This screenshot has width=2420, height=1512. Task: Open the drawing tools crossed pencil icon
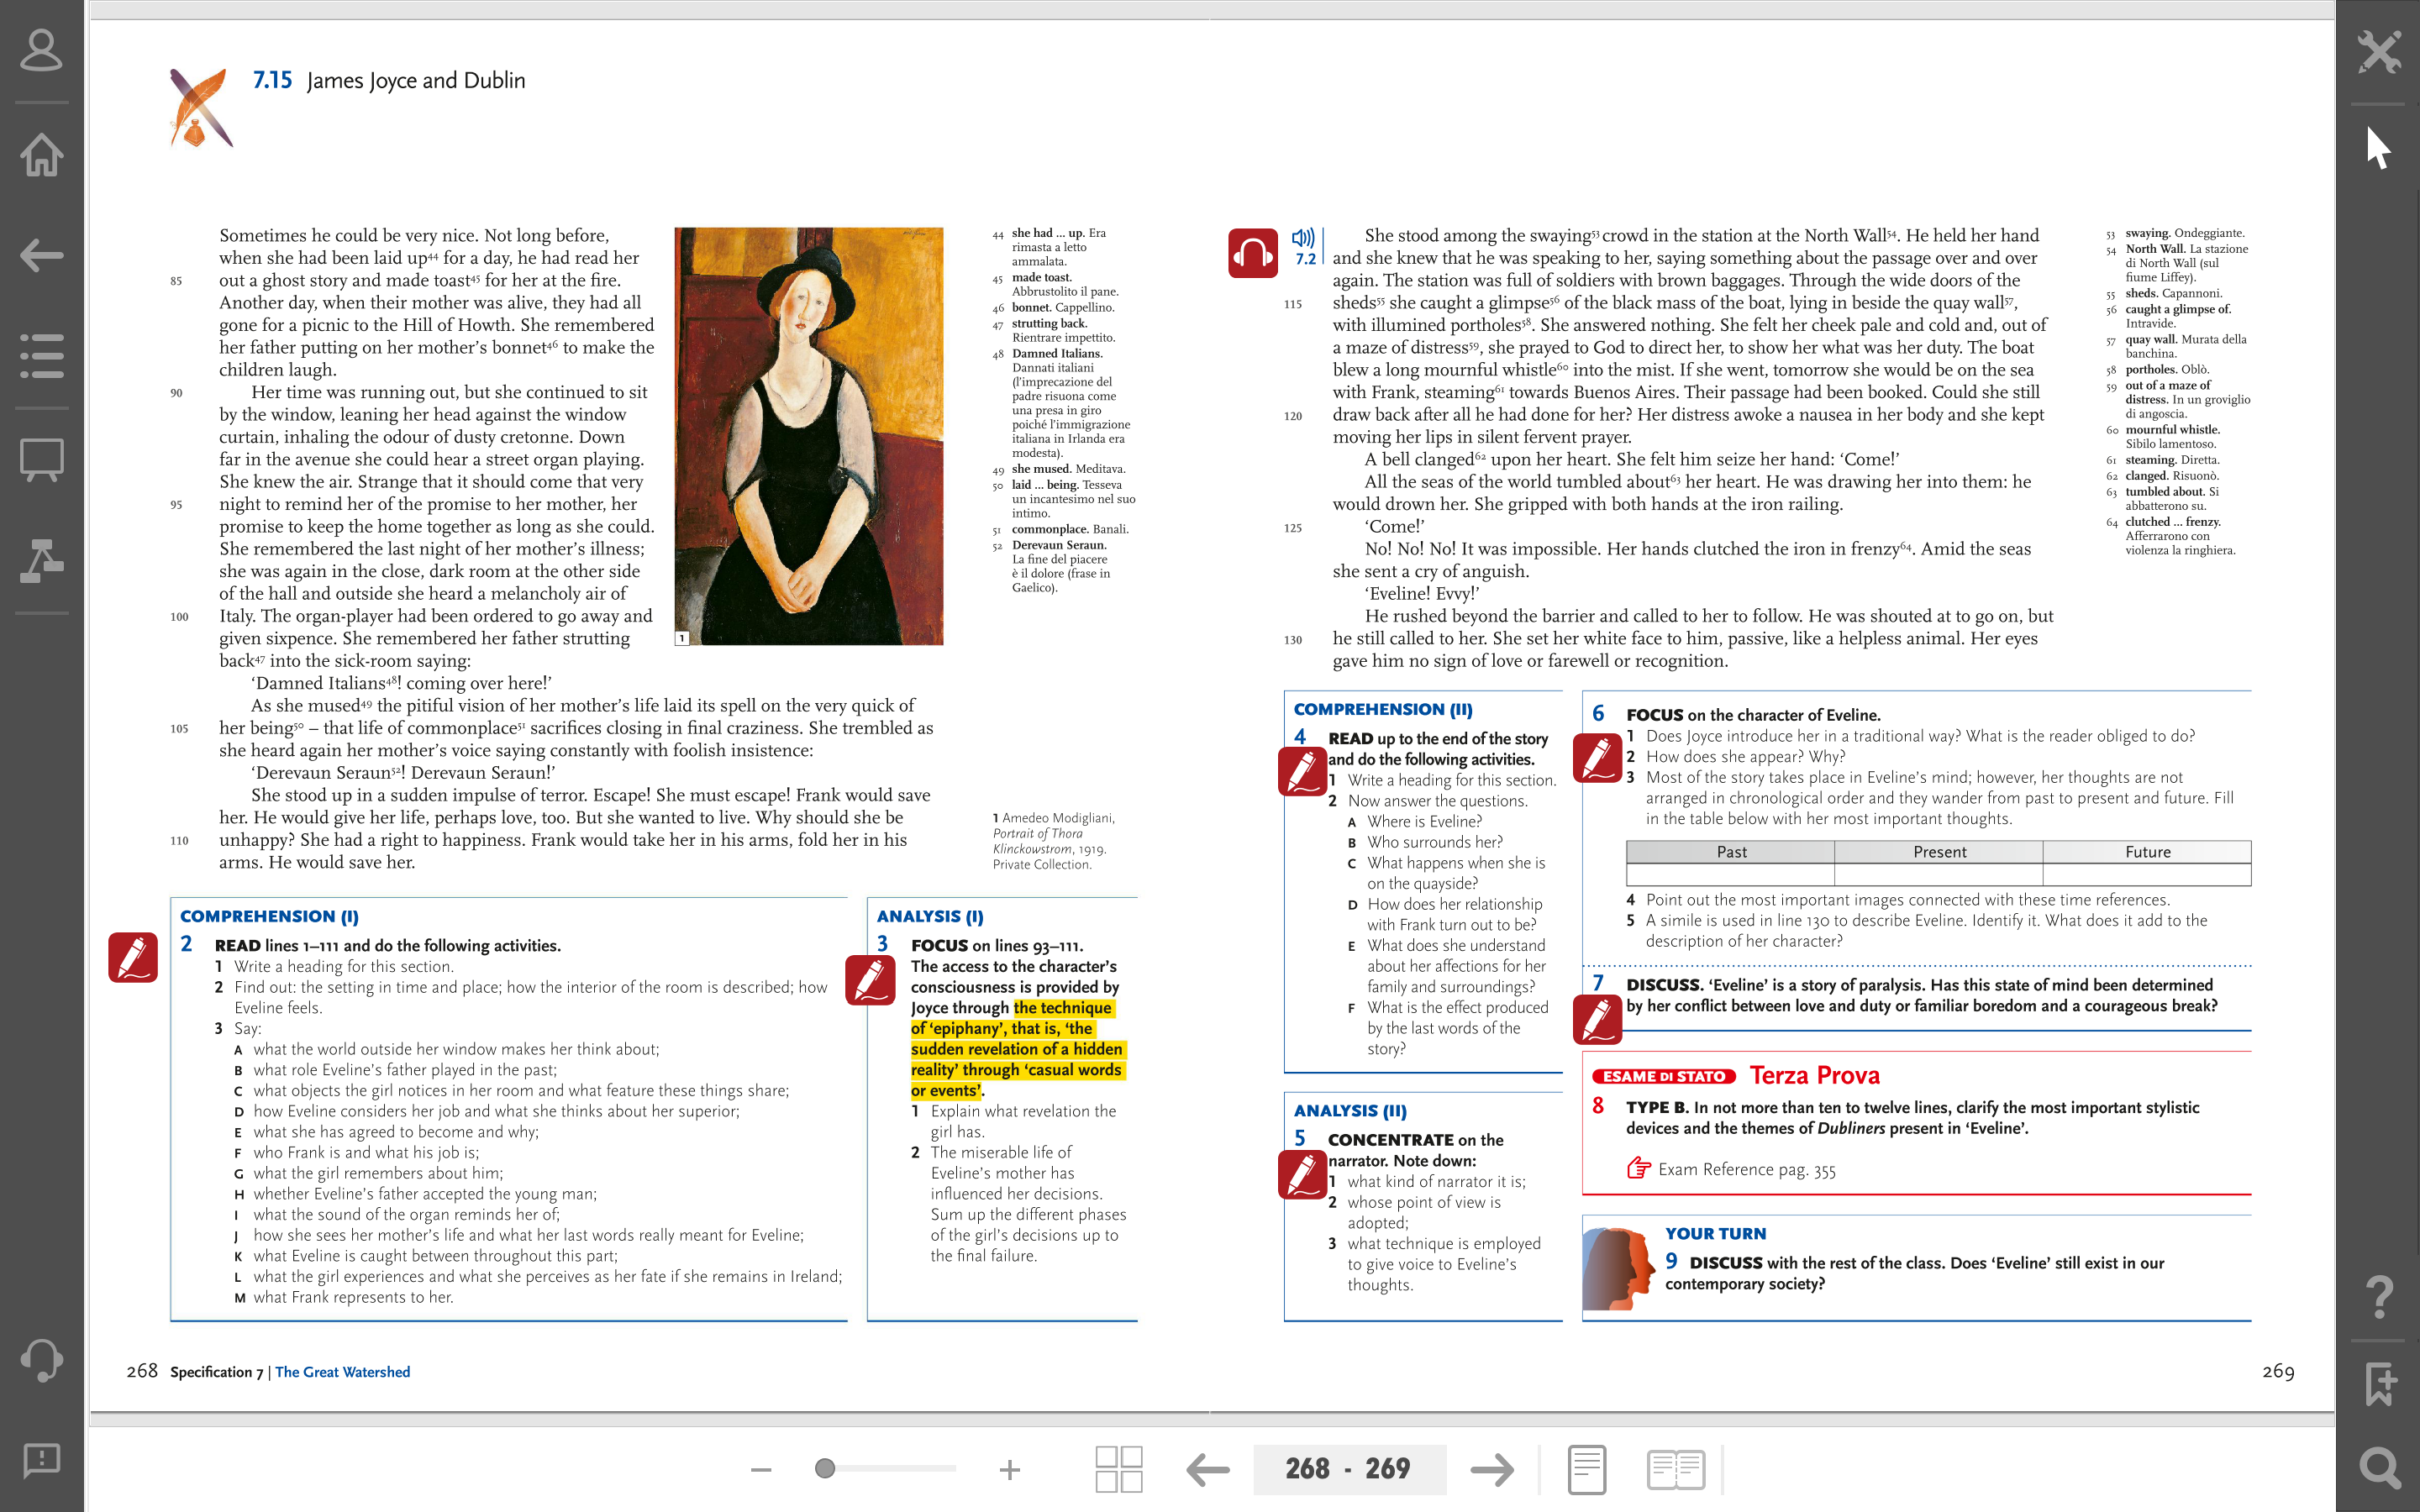pos(2379,51)
